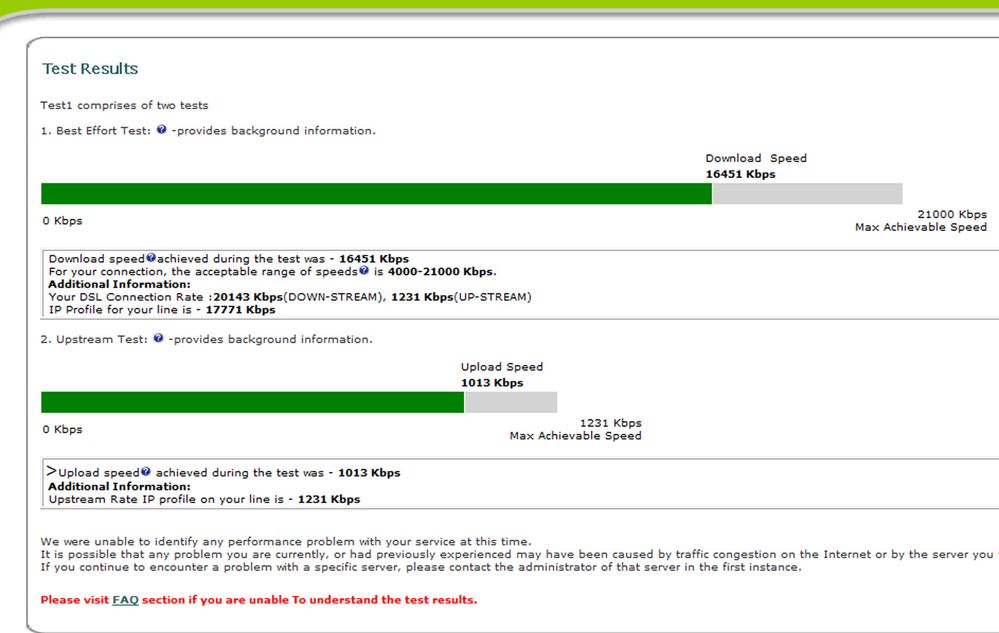Open the FAQ link

pos(126,600)
